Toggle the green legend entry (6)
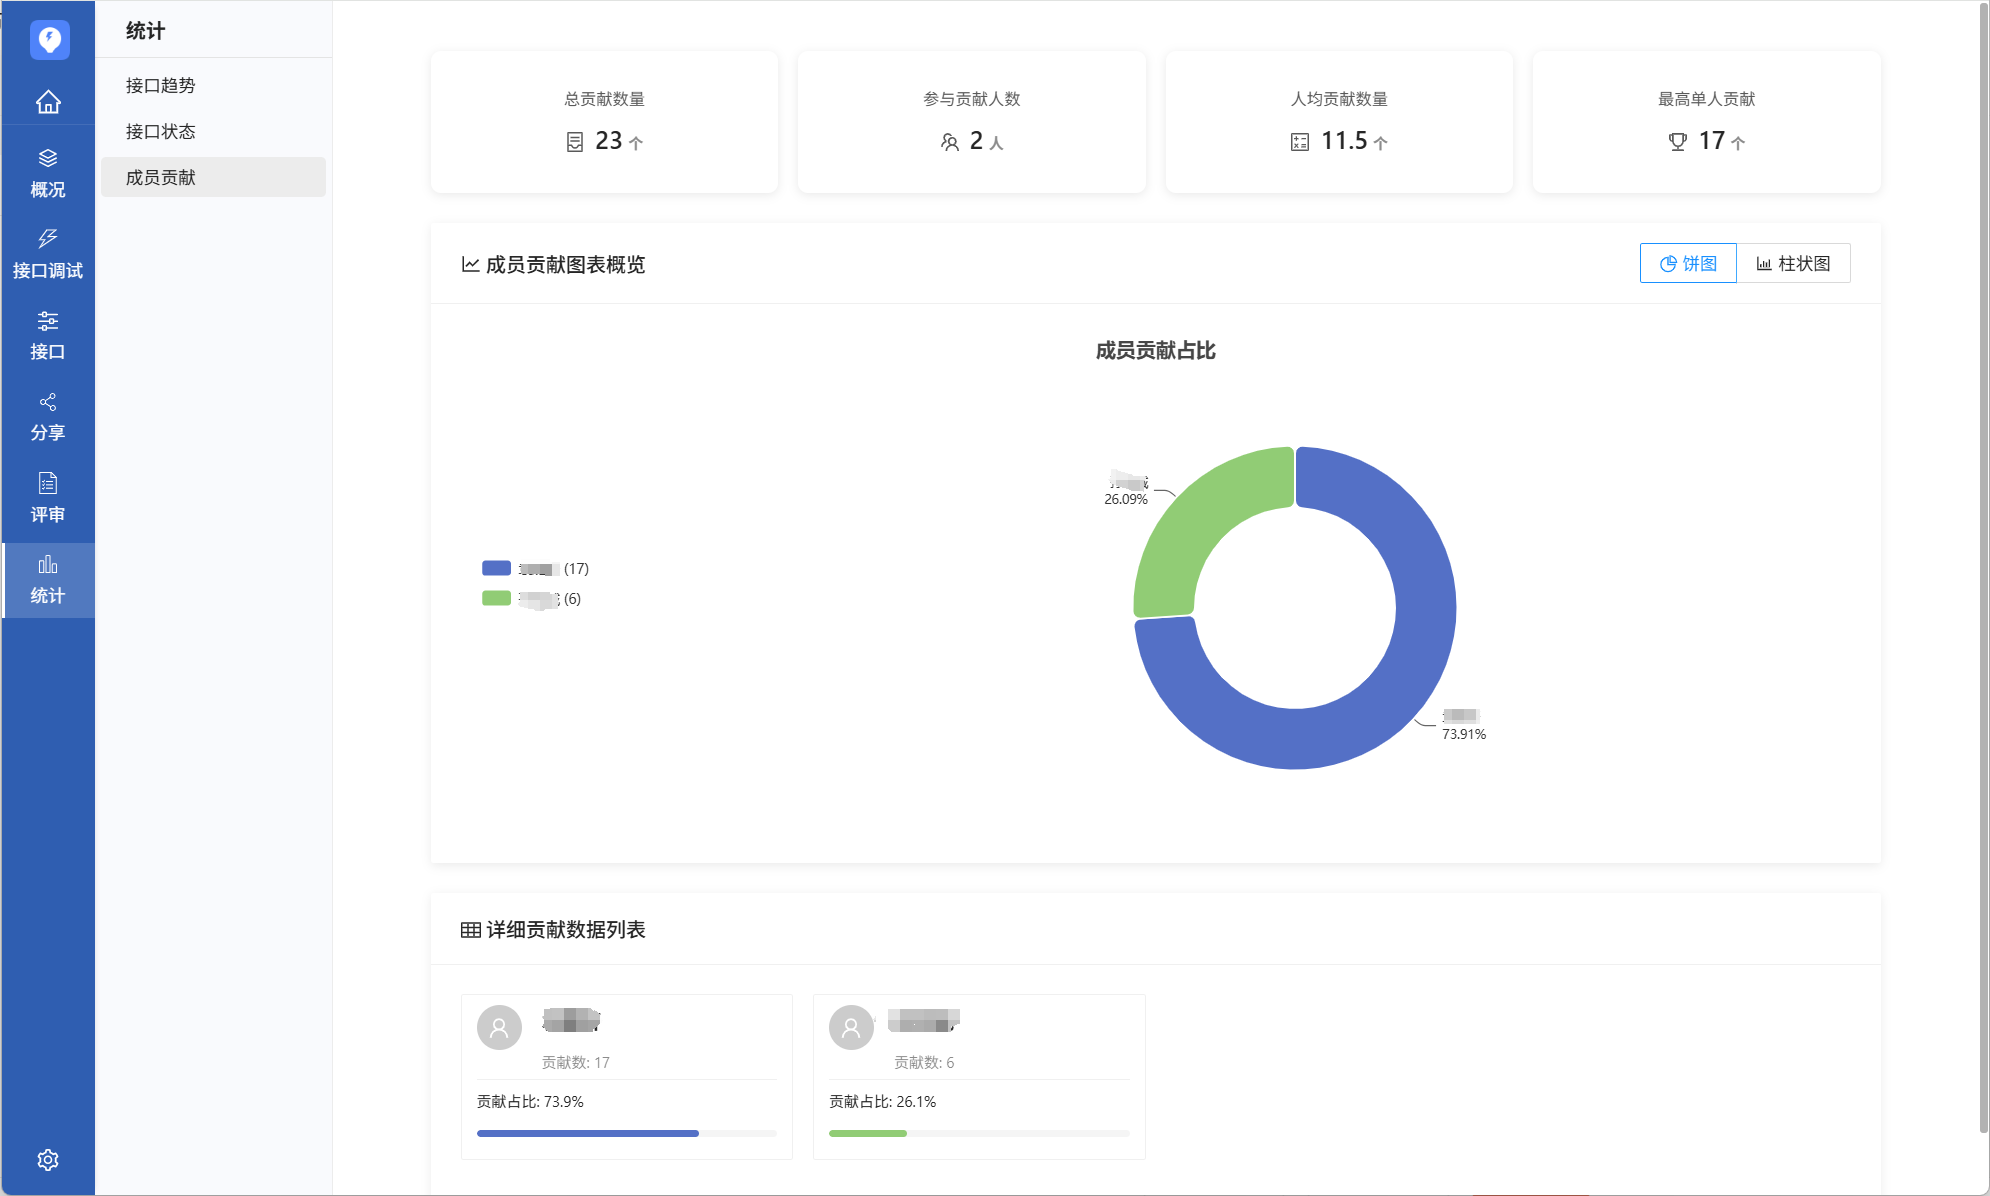 click(531, 598)
